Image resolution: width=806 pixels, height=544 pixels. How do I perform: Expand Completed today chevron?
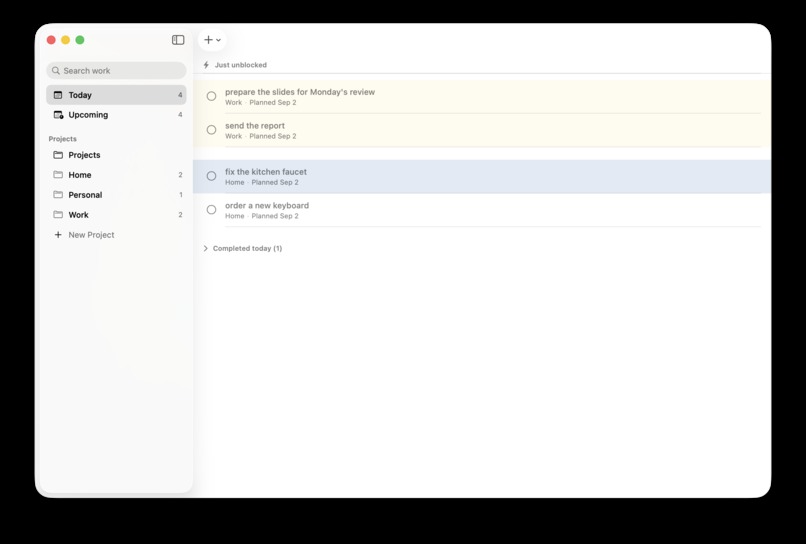[x=206, y=248]
